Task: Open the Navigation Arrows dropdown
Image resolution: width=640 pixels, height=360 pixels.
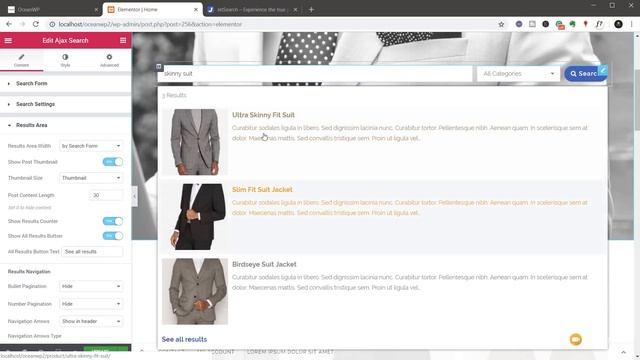Action: tap(91, 321)
